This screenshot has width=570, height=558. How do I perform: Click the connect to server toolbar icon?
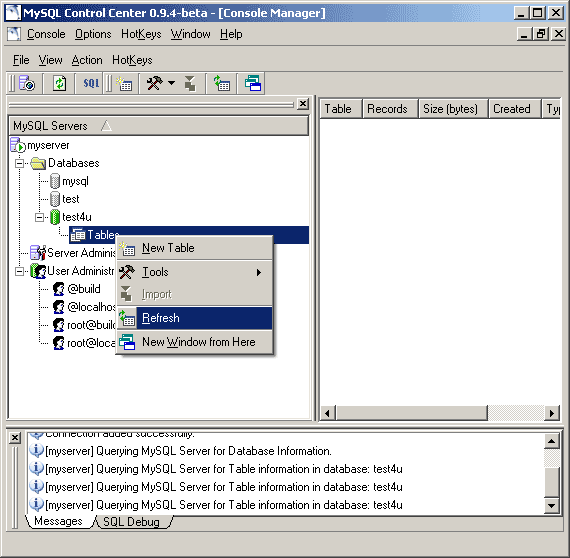coord(27,83)
